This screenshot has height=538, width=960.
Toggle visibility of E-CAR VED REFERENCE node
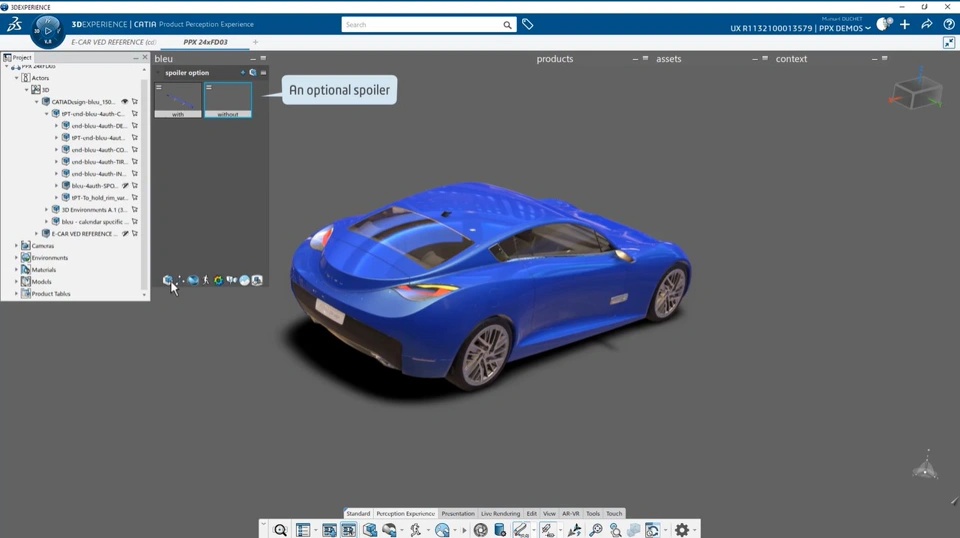point(125,234)
